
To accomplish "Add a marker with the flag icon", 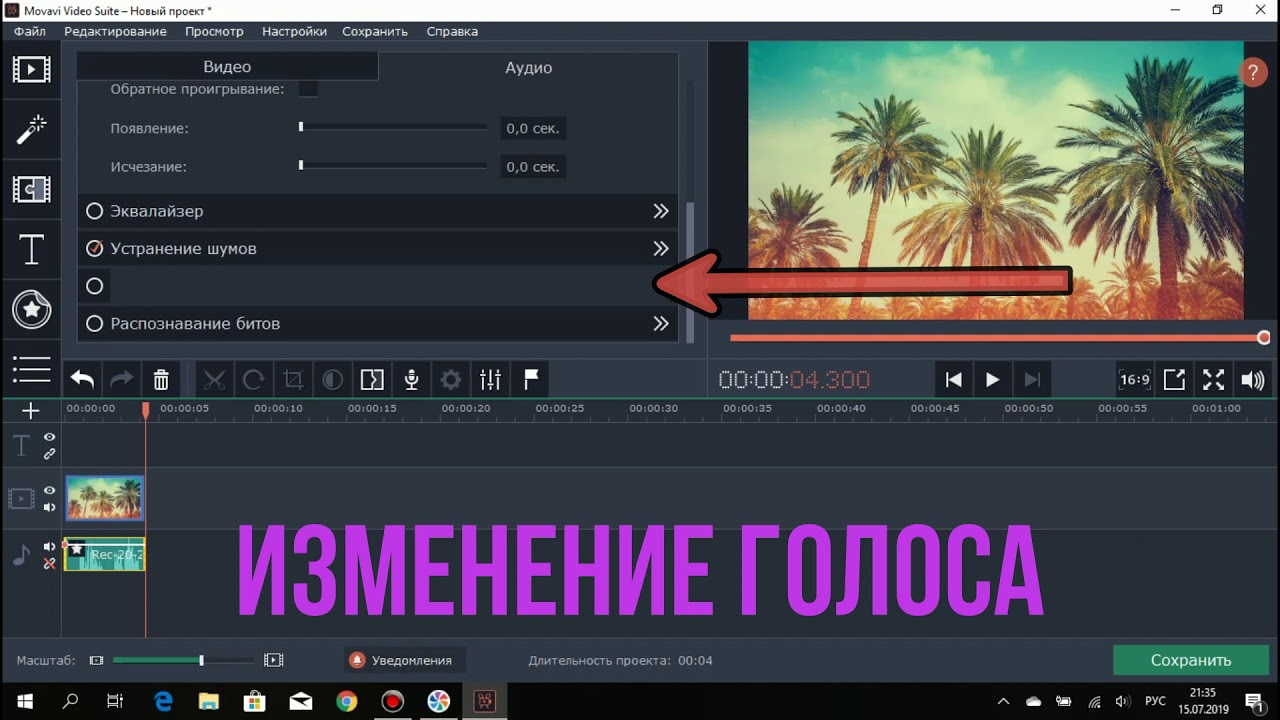I will click(531, 380).
